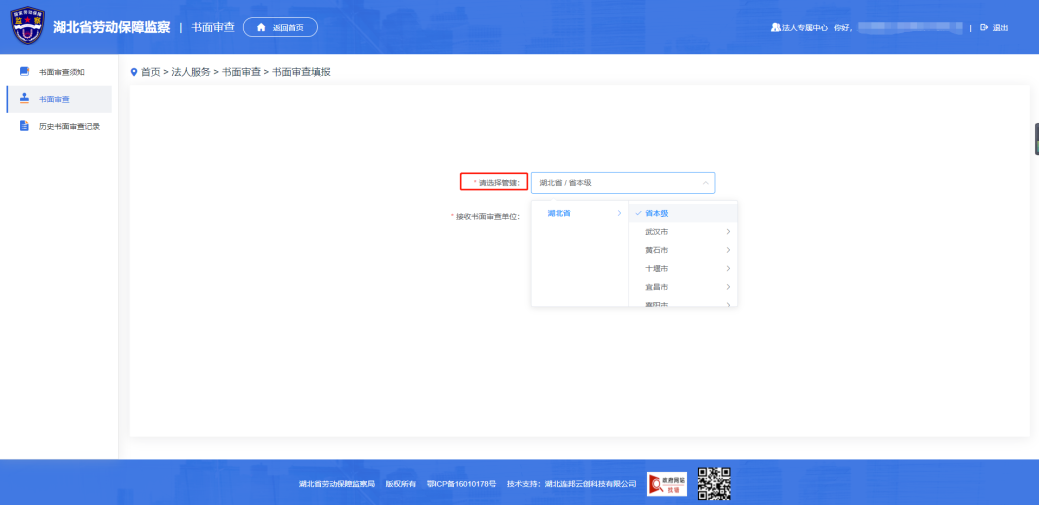This screenshot has height=505, width=1039.
Task: Click the 法人服务 breadcrumb link
Action: pos(191,72)
